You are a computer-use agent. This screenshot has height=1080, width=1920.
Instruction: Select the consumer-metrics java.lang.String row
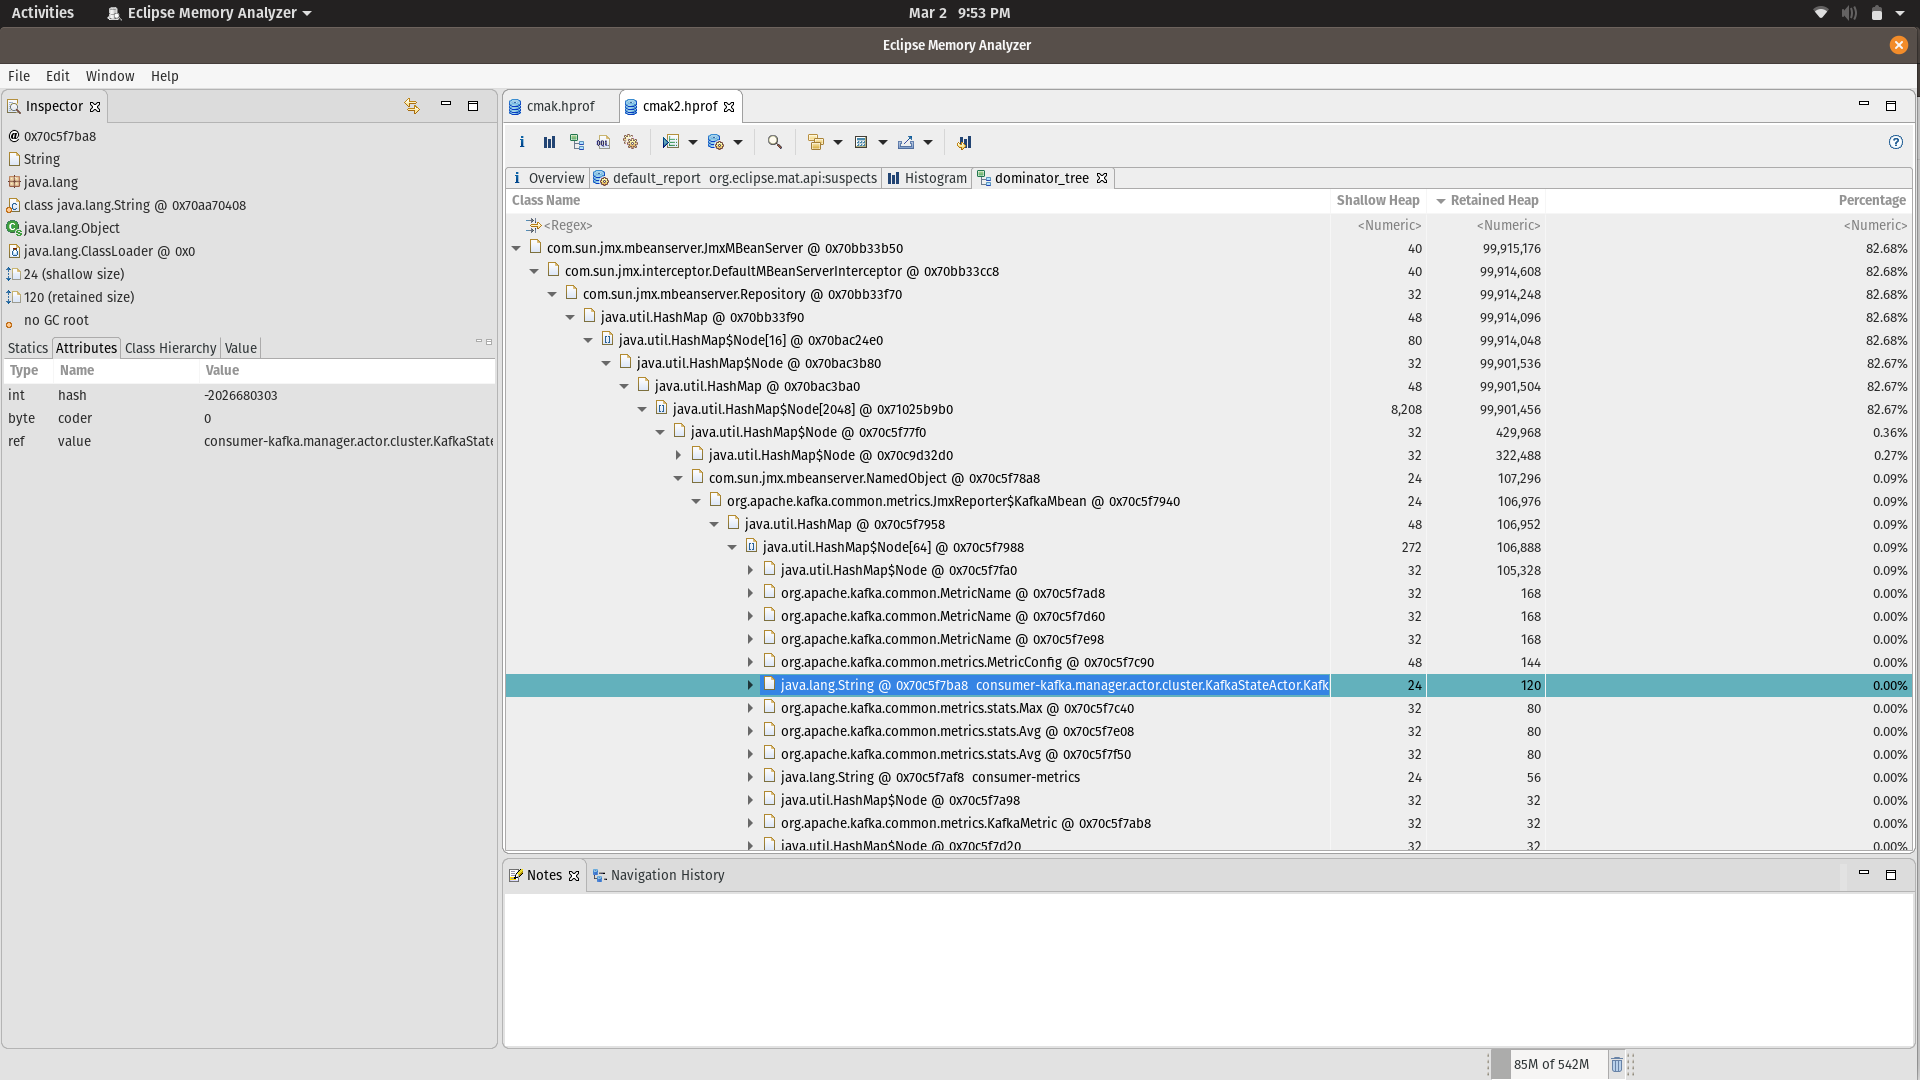pos(928,777)
